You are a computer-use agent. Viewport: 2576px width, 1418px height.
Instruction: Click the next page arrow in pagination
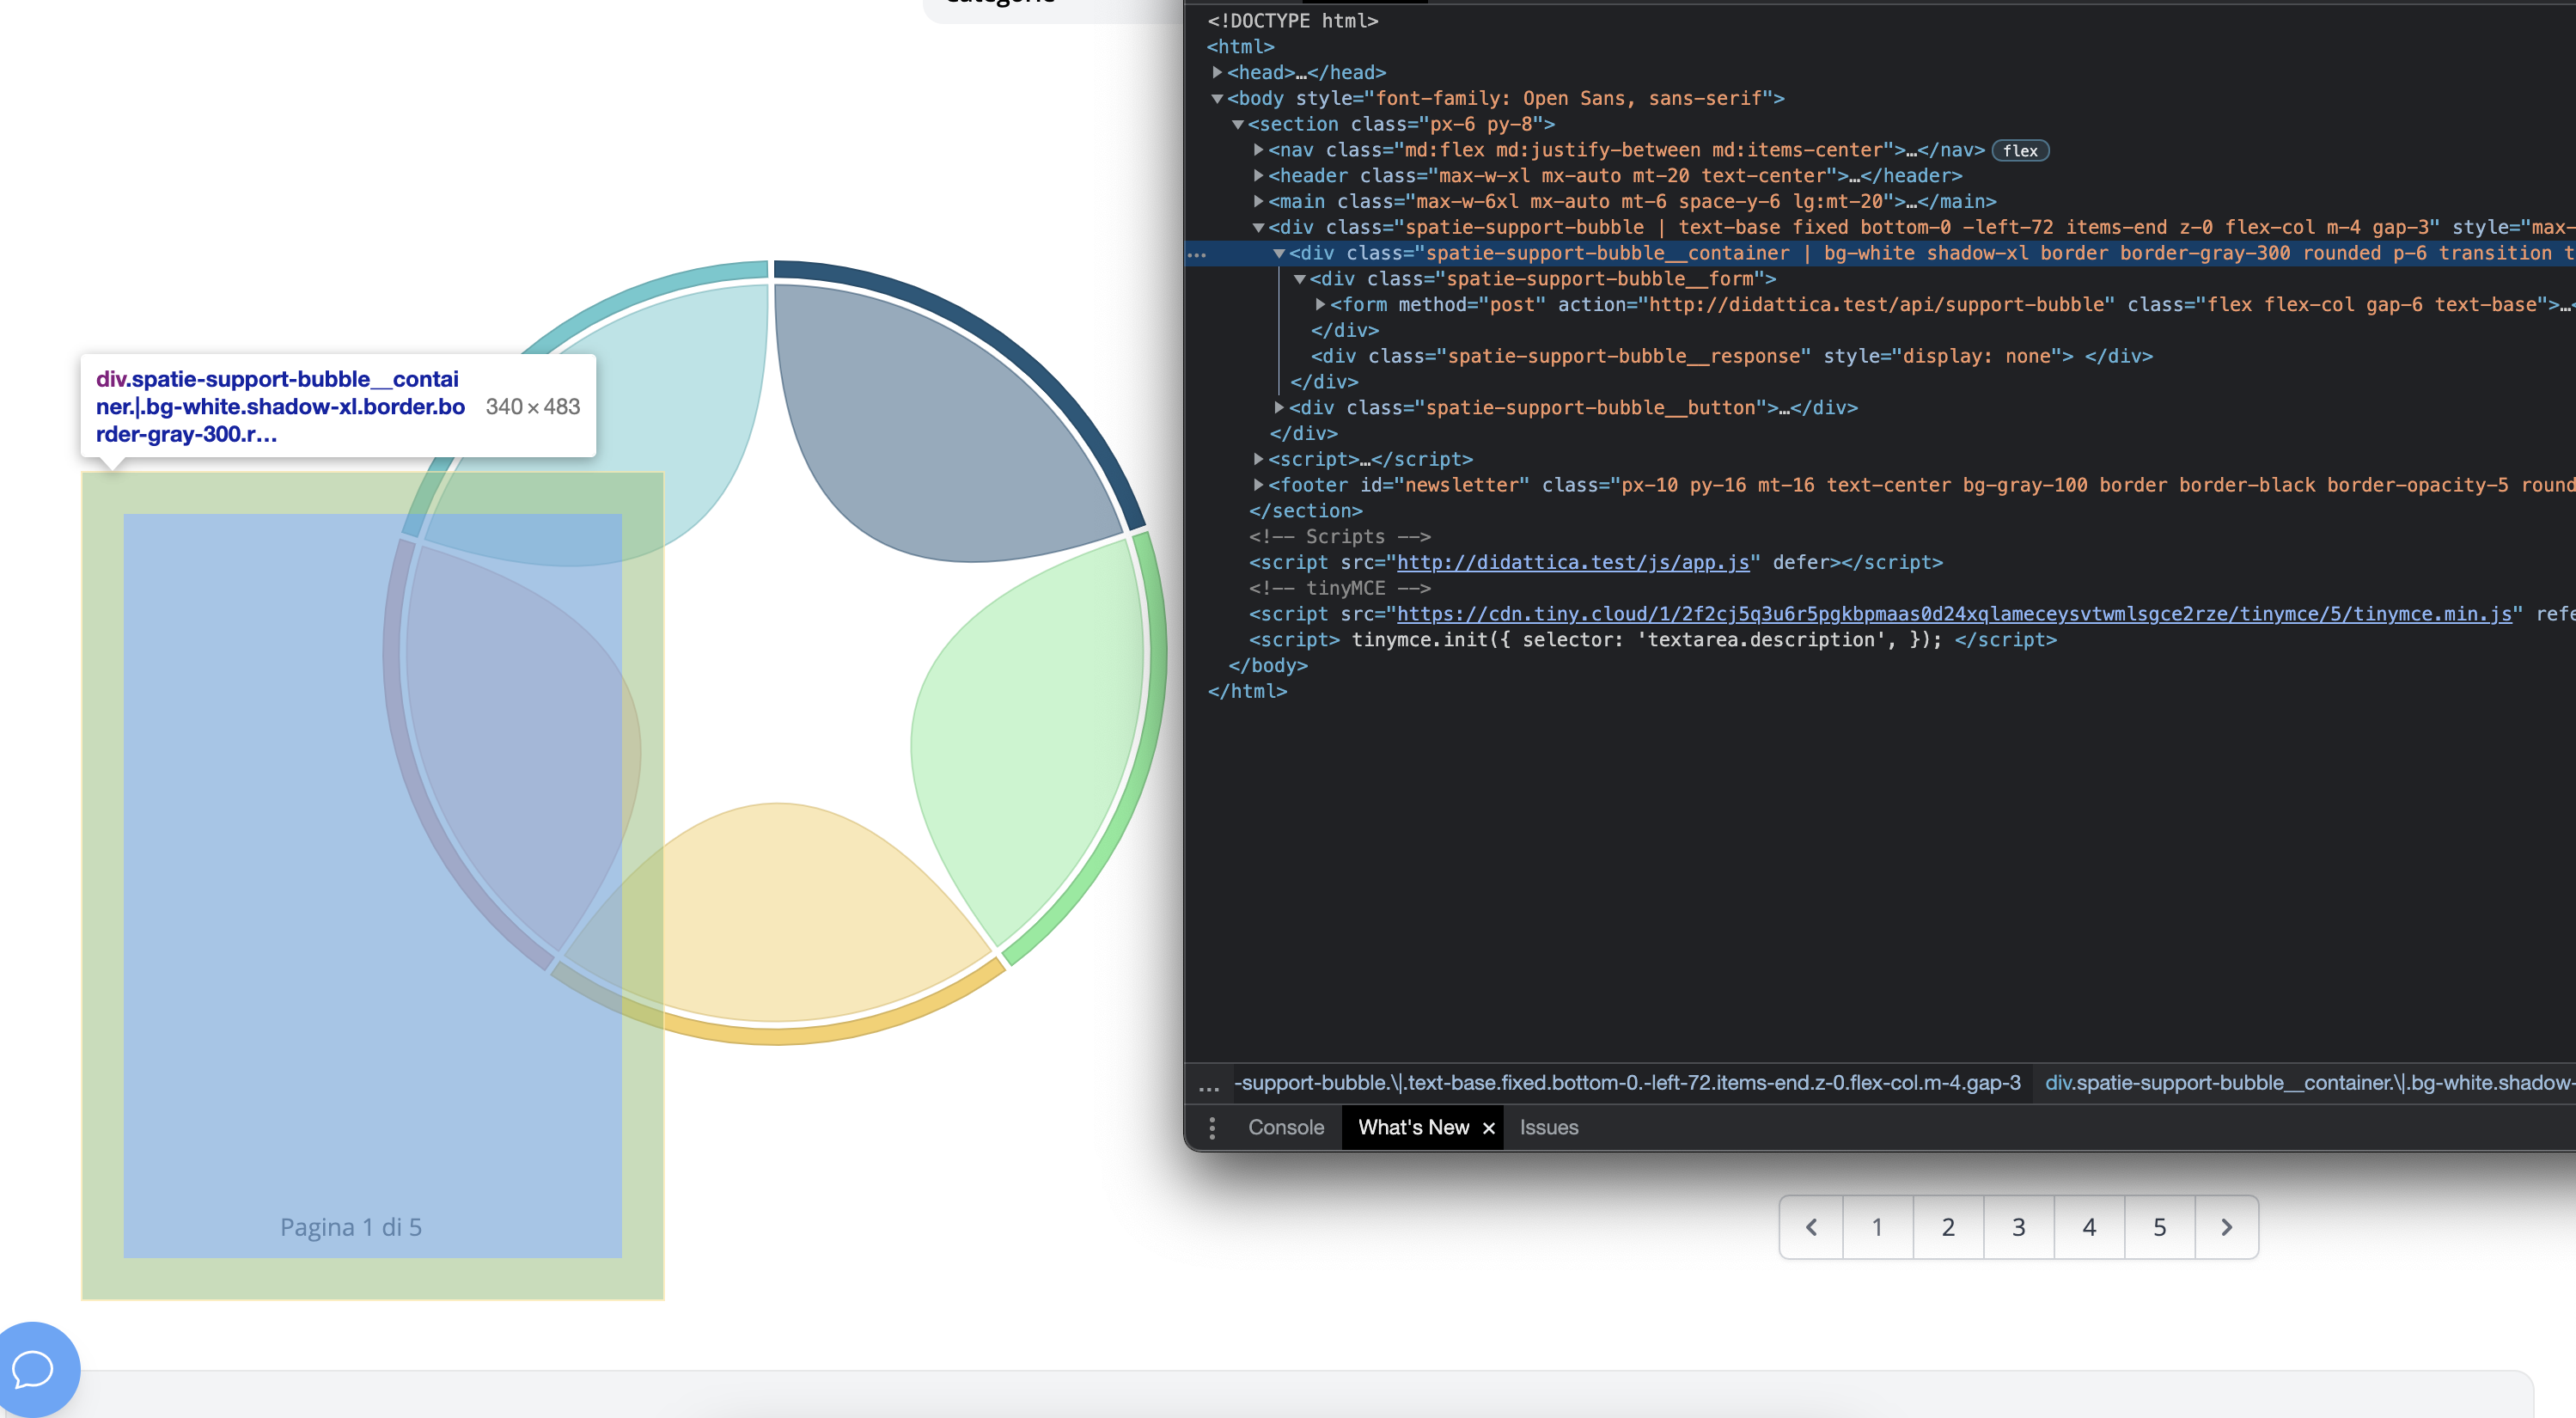pos(2227,1227)
